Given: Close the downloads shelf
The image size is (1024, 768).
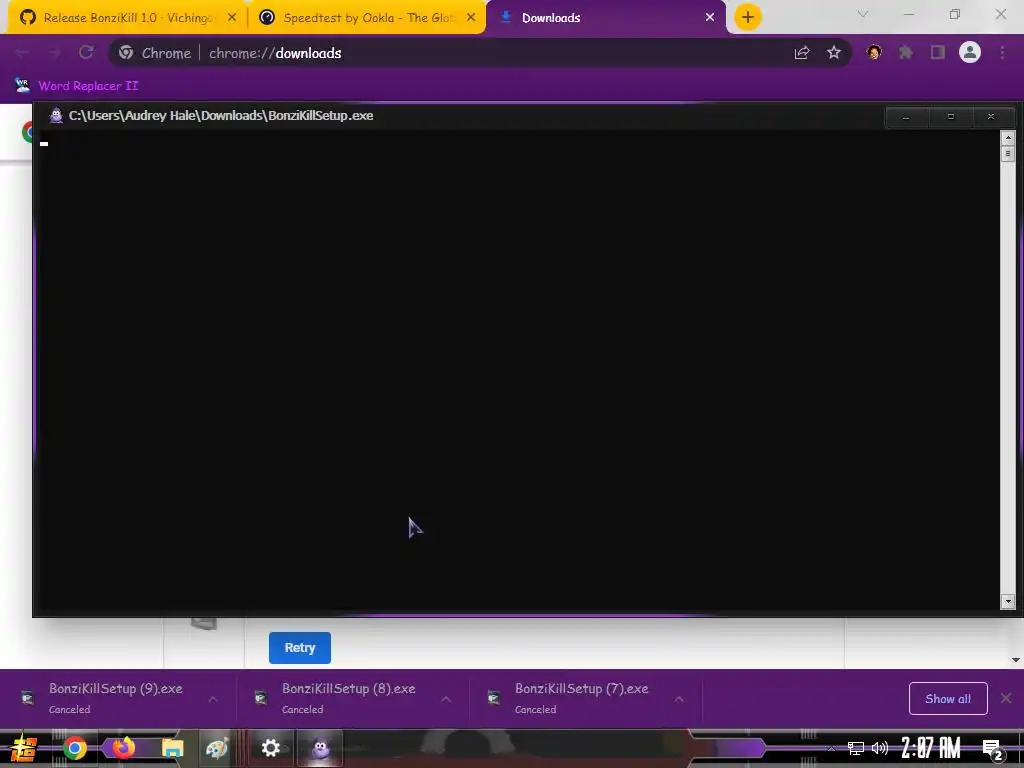Looking at the screenshot, I should tap(1006, 699).
